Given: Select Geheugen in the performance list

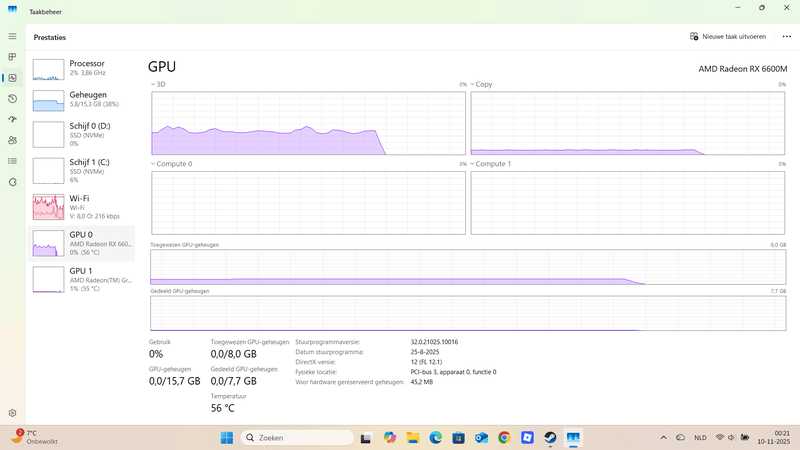Looking at the screenshot, I should click(x=81, y=99).
